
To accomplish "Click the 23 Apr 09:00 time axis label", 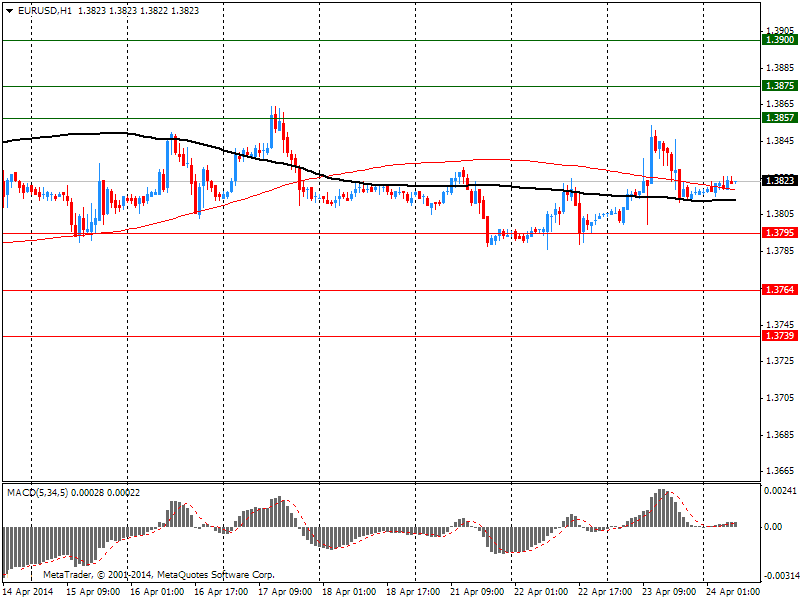I will click(x=669, y=592).
